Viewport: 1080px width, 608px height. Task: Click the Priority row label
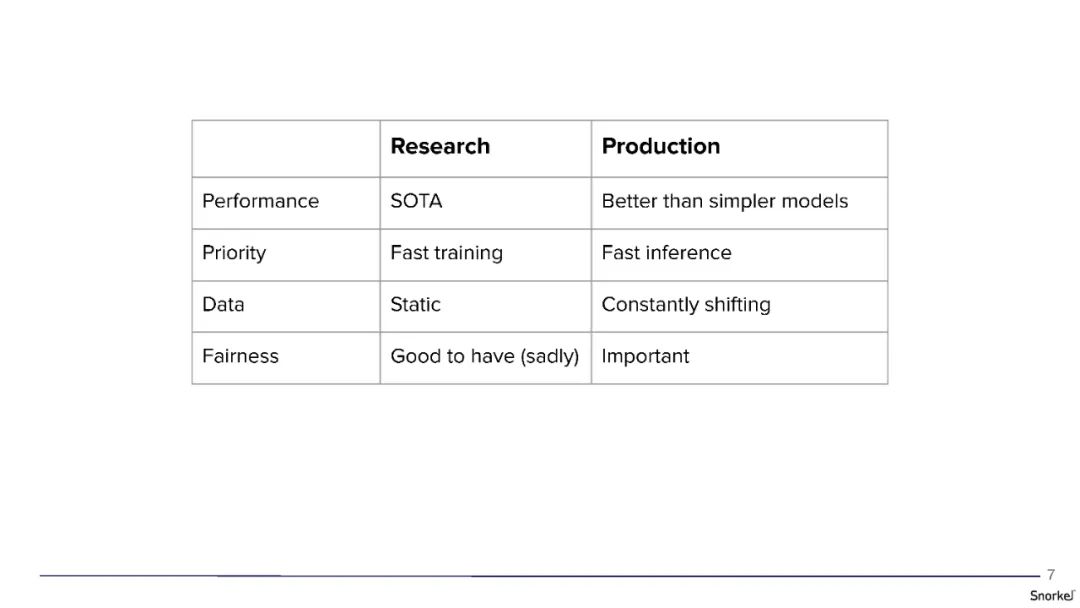(x=234, y=253)
